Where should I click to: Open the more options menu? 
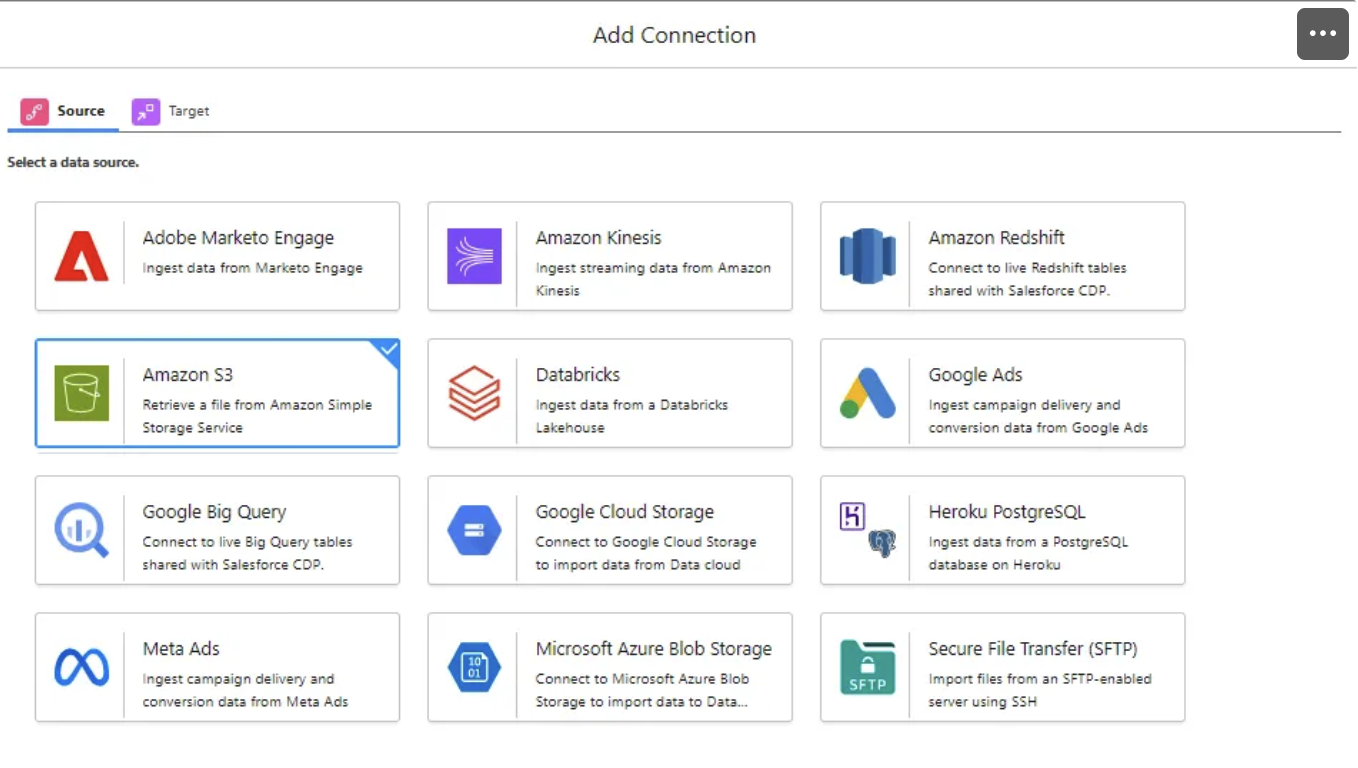1322,33
